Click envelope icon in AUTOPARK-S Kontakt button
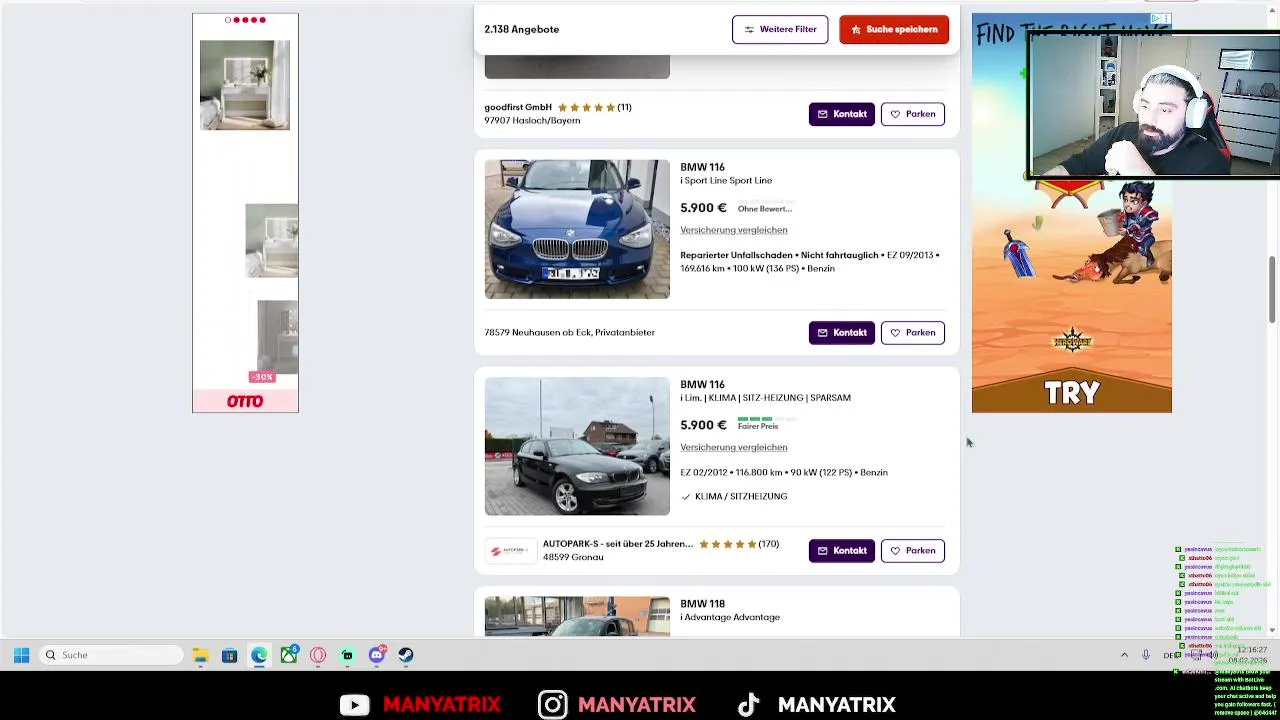 click(823, 551)
